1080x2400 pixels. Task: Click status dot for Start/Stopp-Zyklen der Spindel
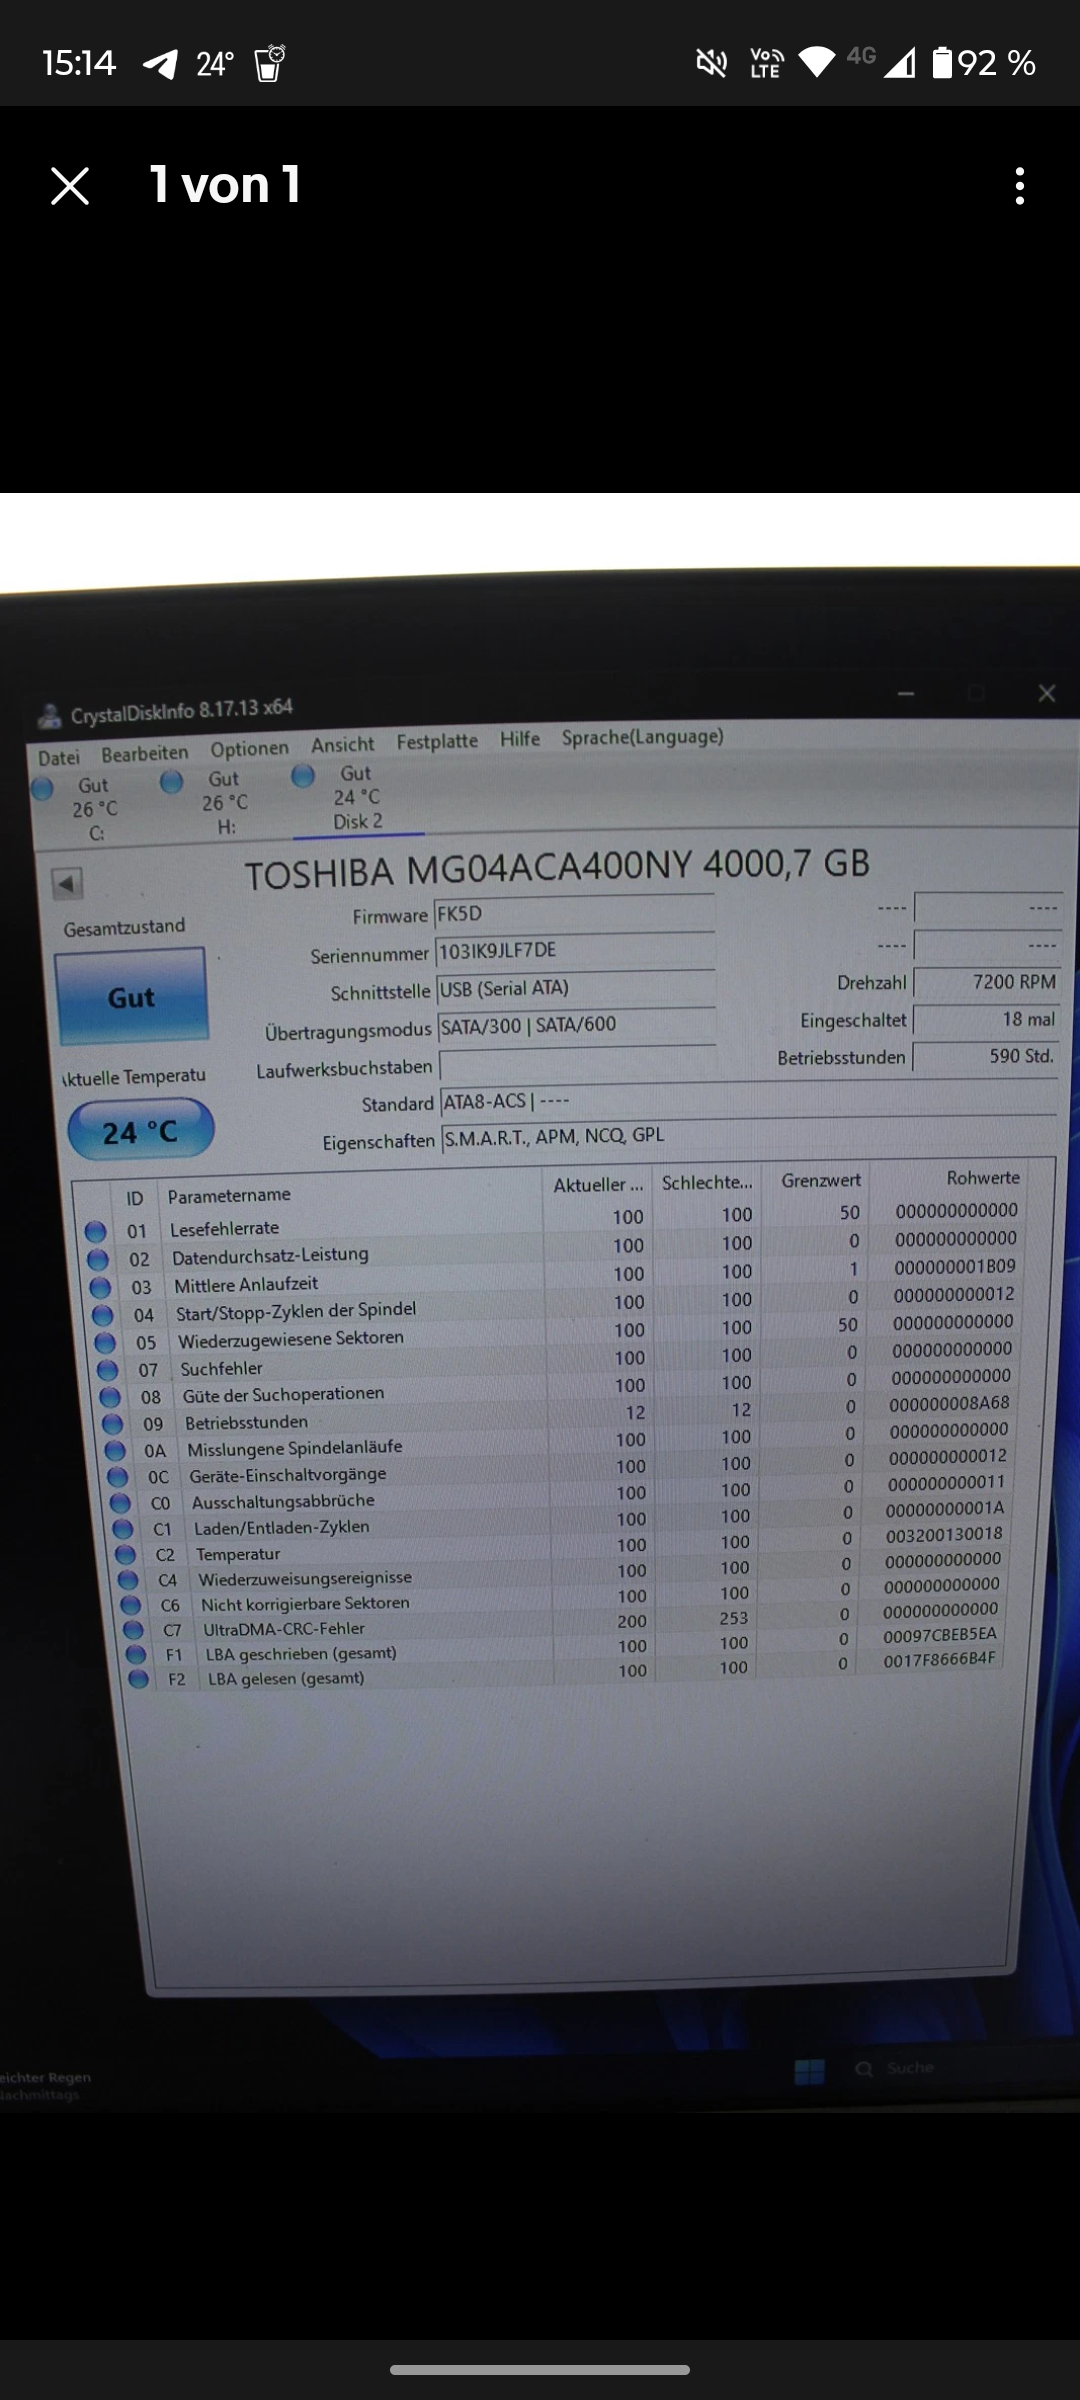click(103, 1314)
